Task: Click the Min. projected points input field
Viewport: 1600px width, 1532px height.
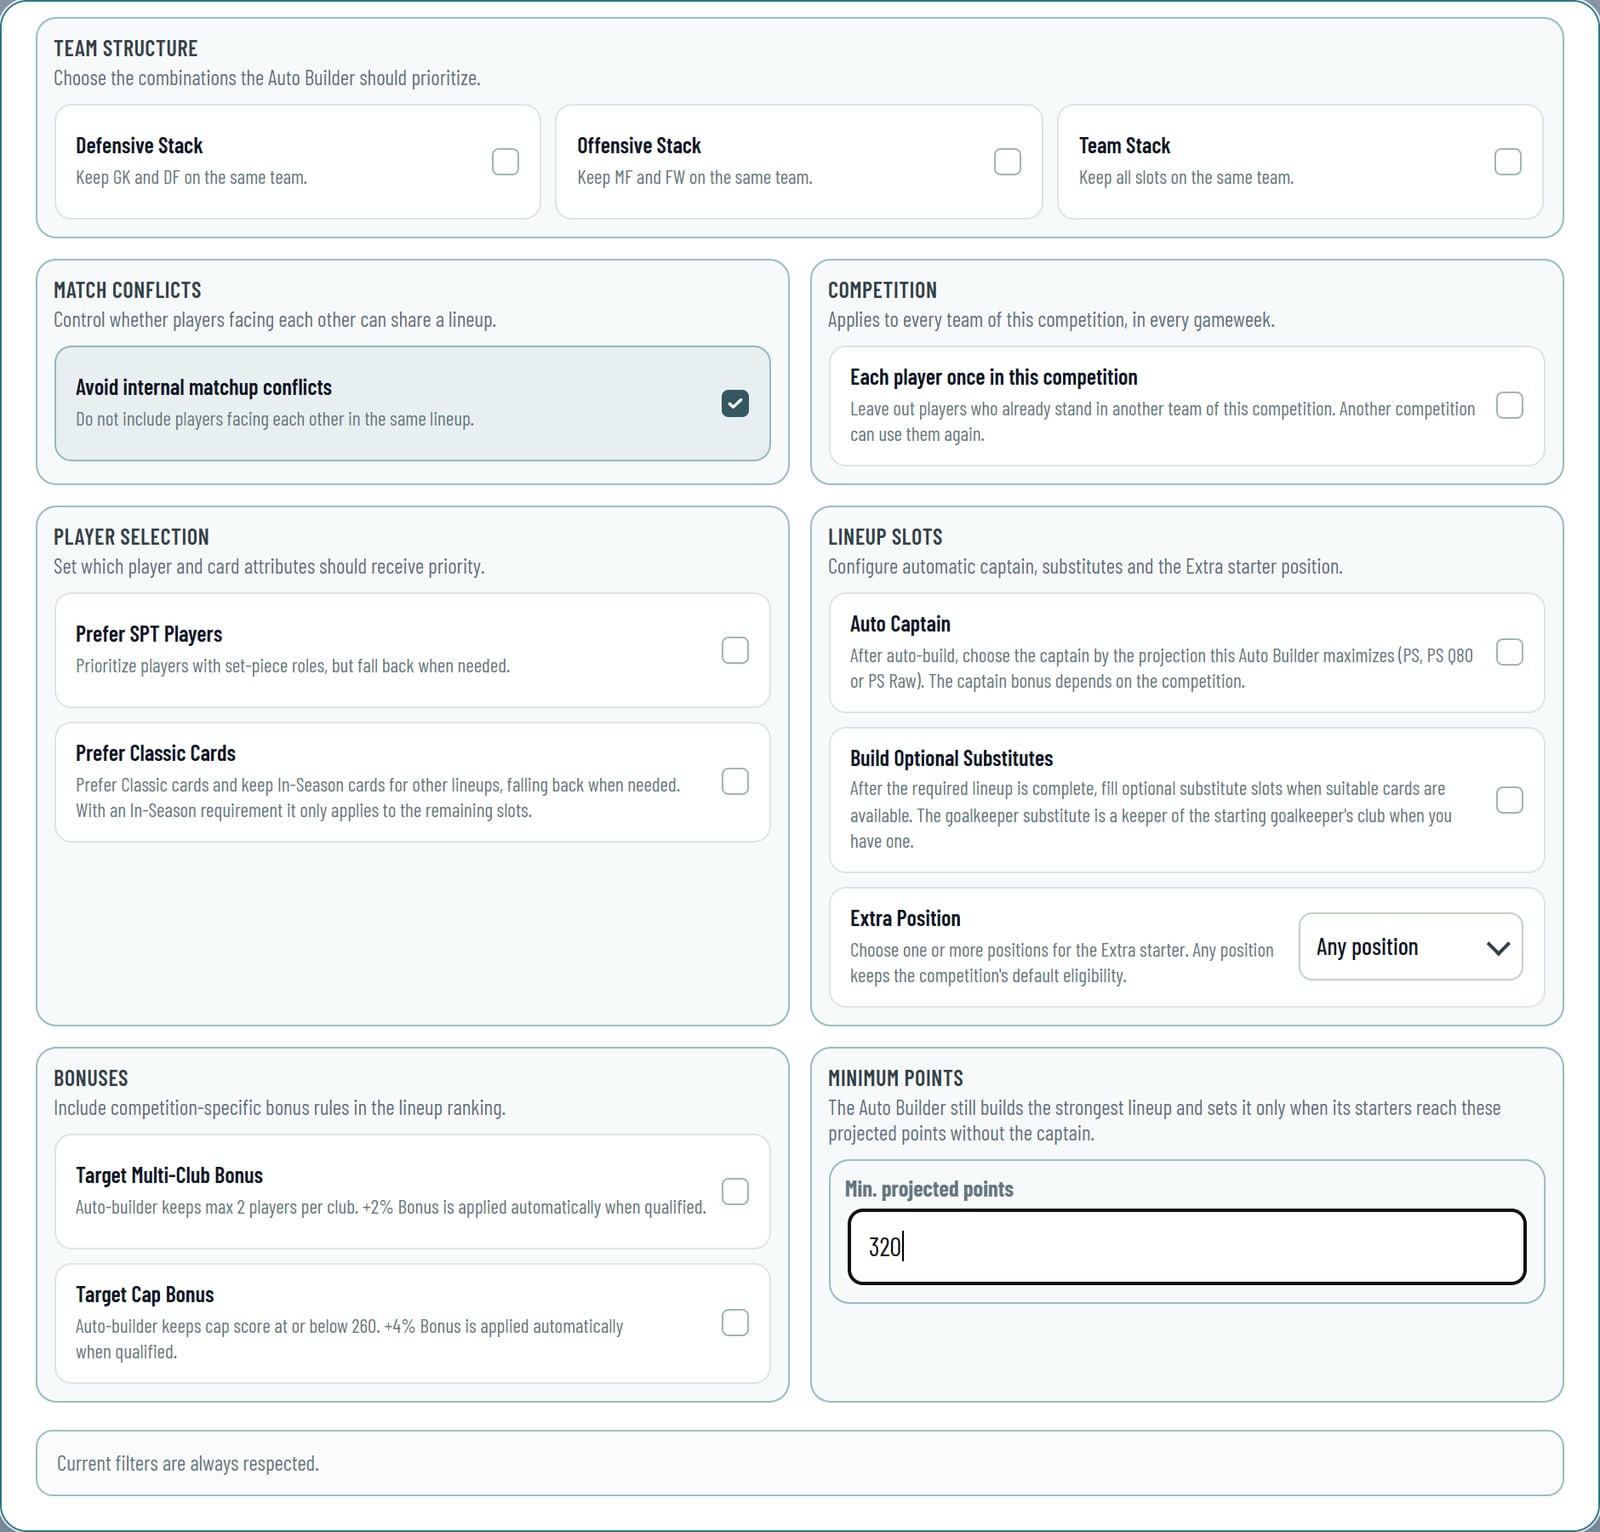Action: [x=1186, y=1247]
